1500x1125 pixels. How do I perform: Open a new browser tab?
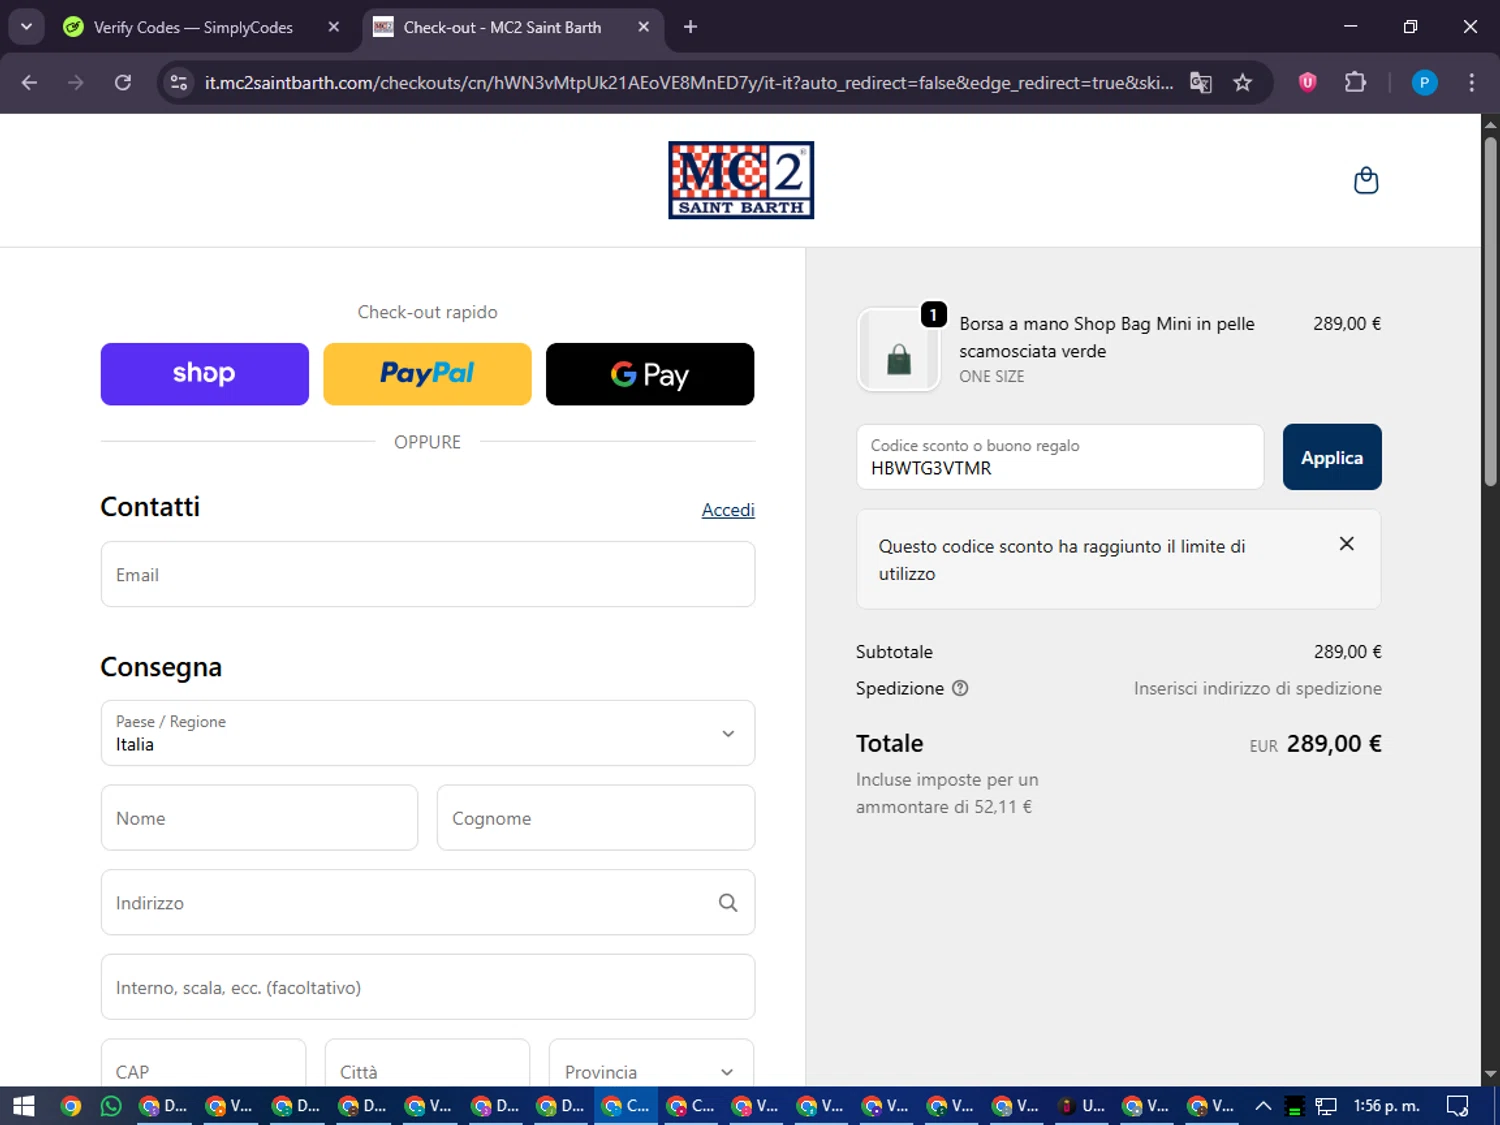(690, 27)
